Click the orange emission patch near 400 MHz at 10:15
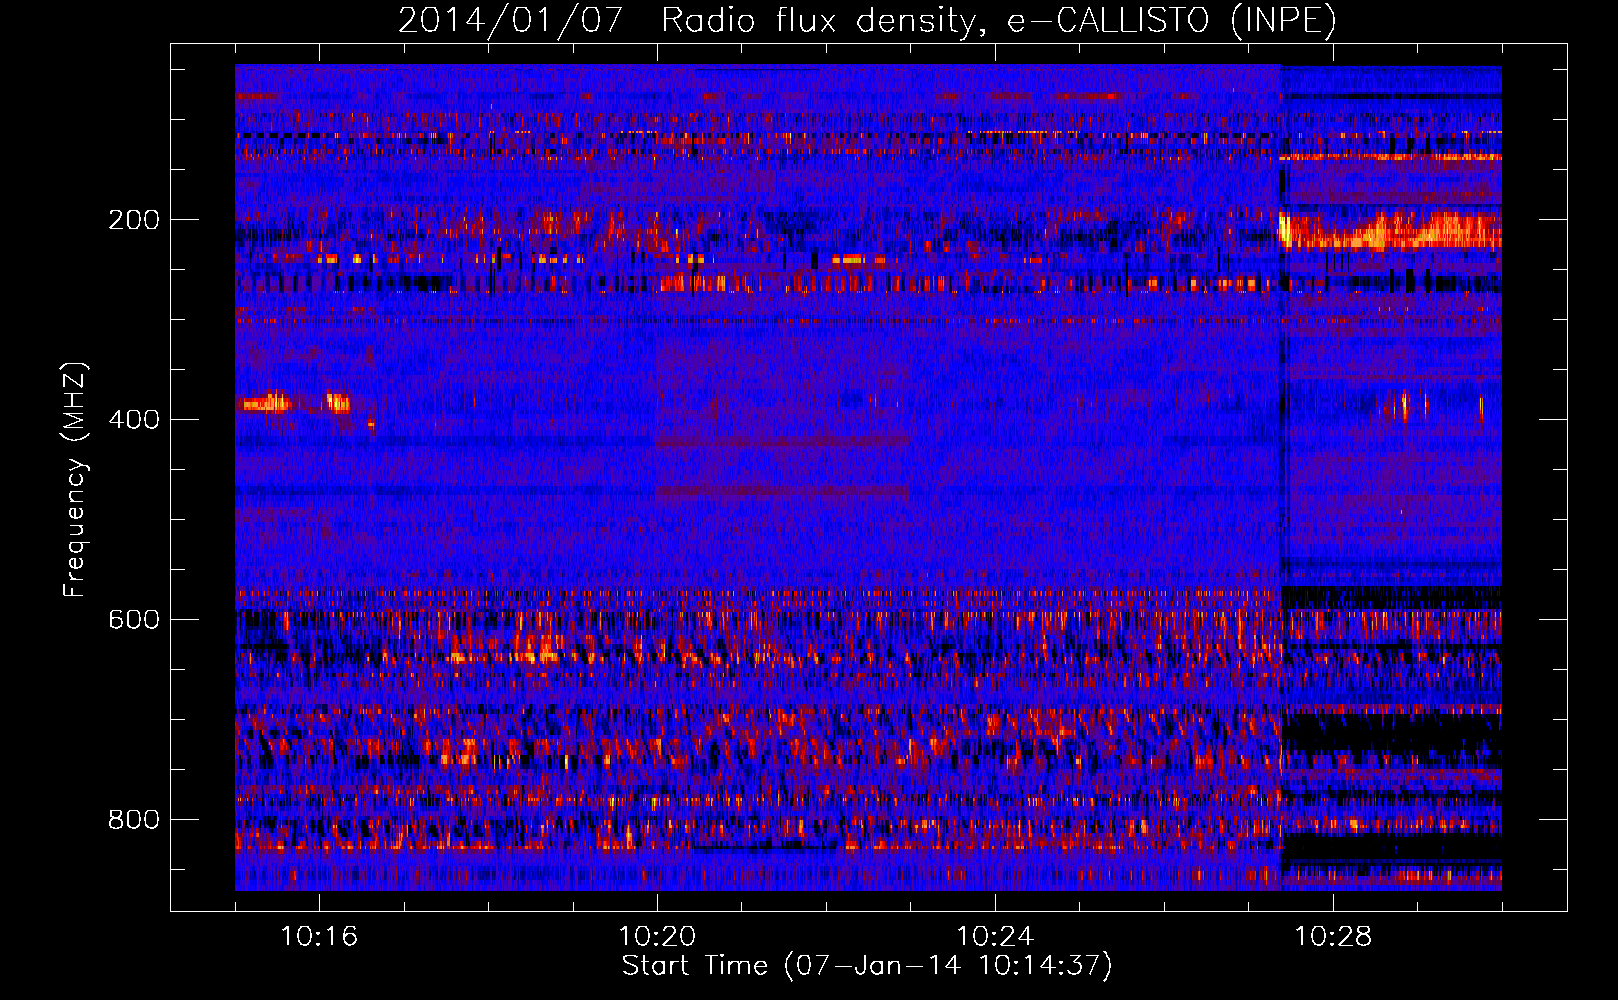The width and height of the screenshot is (1618, 1000). (266, 403)
